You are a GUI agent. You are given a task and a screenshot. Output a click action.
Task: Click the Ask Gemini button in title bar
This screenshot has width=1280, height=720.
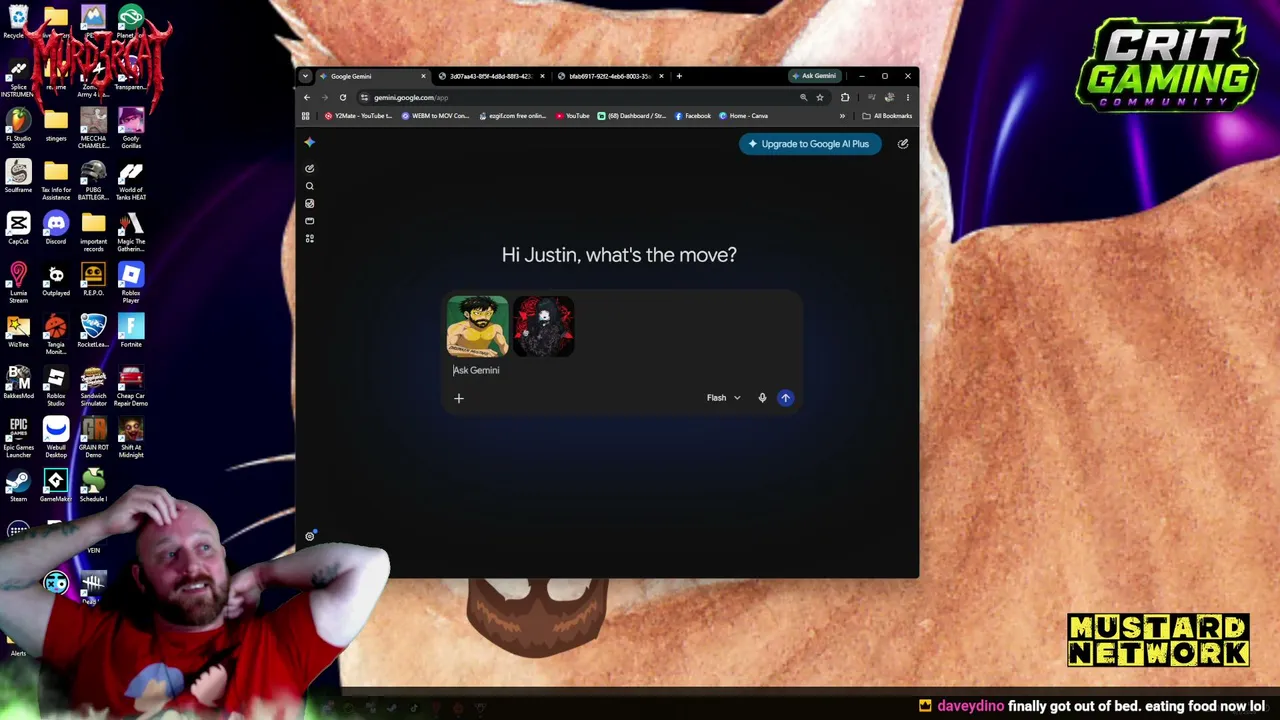(x=814, y=76)
